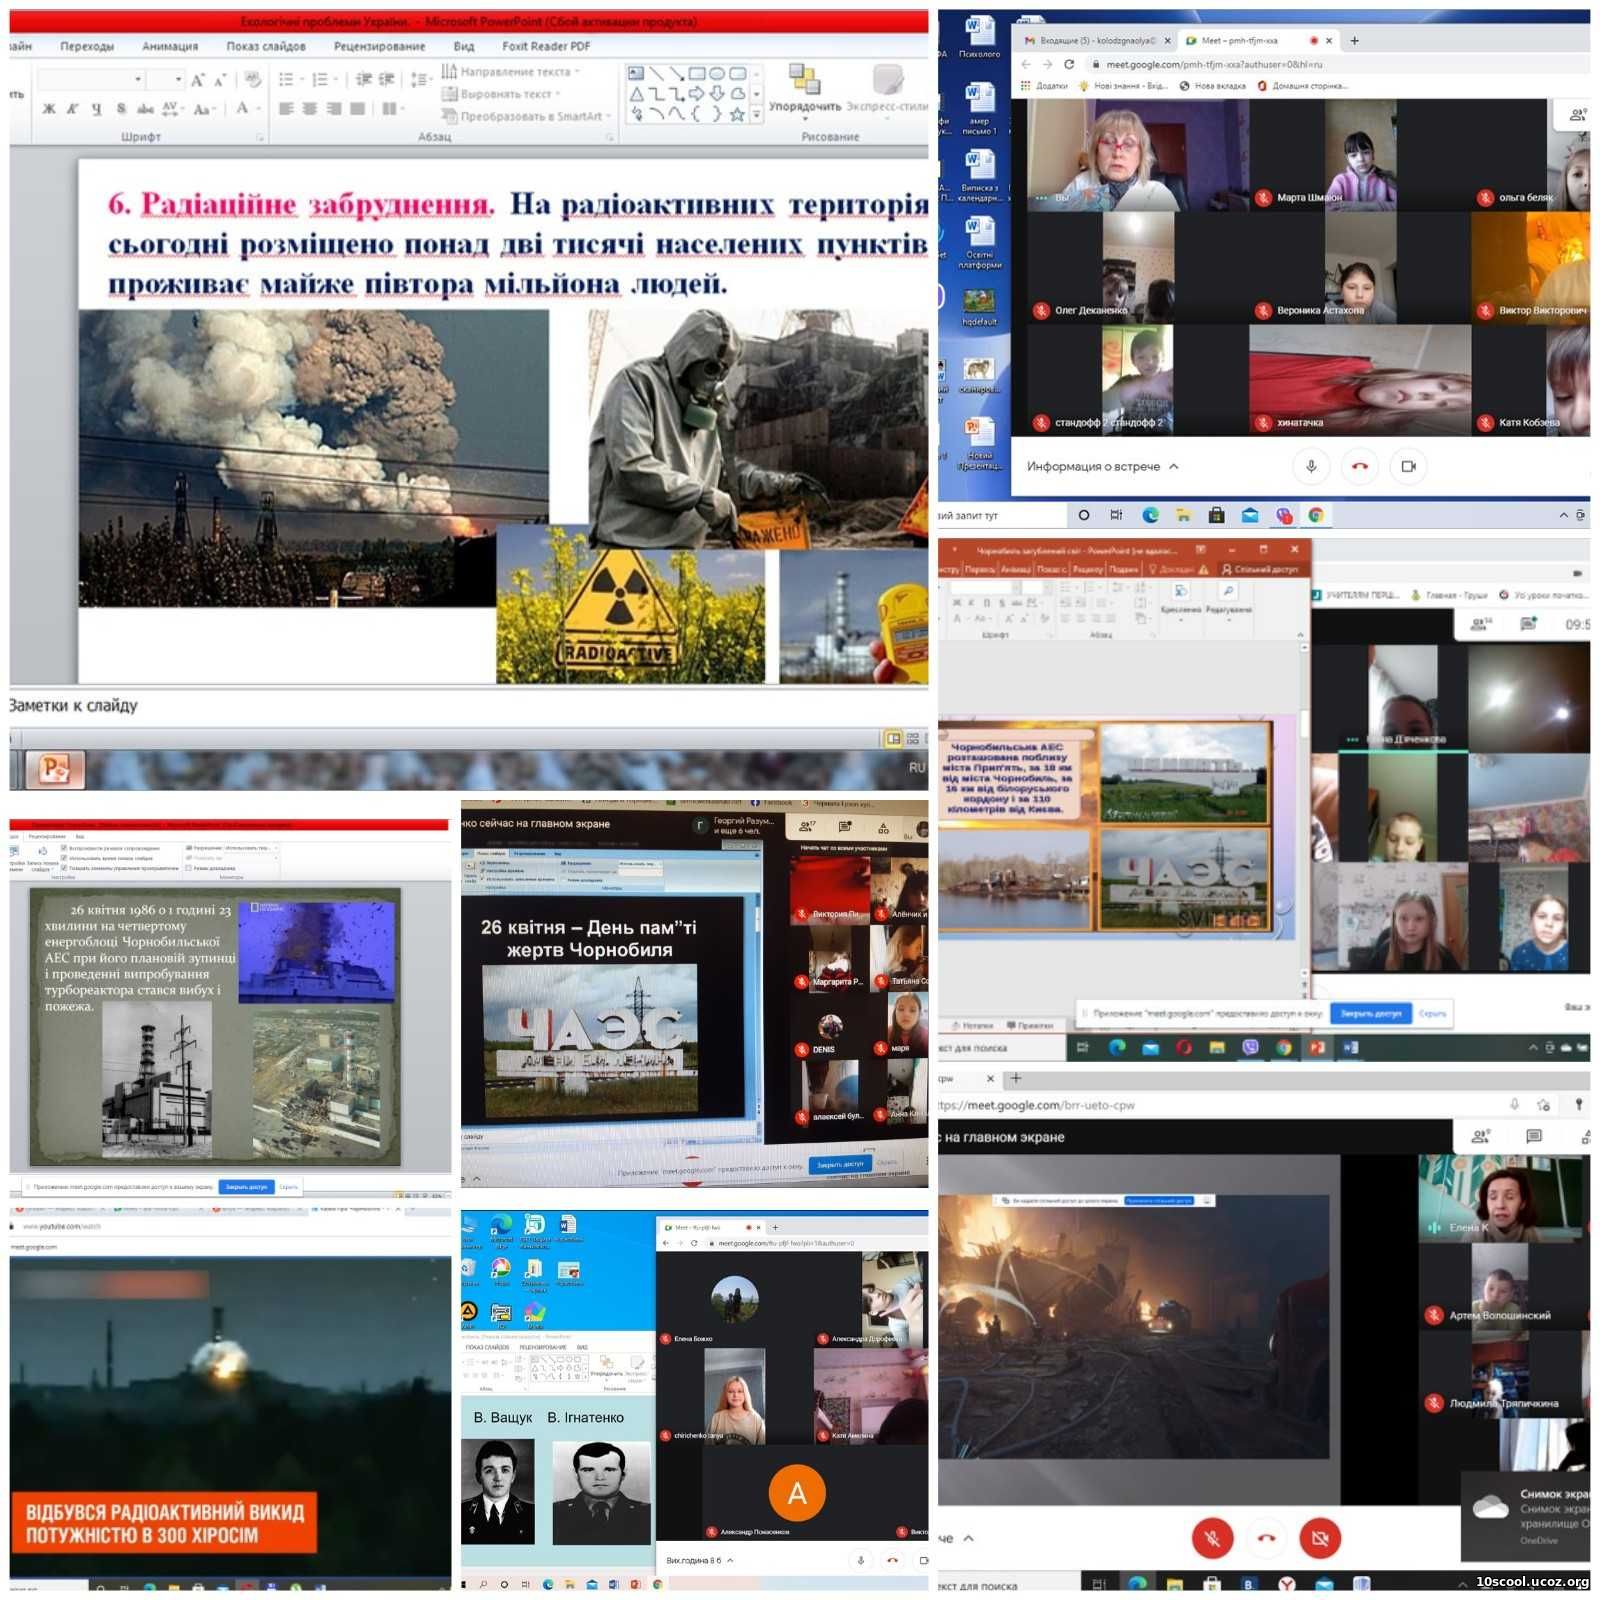The height and width of the screenshot is (1600, 1600).
Task: Expand the shapes gallery More arrow
Action: pyautogui.click(x=757, y=116)
